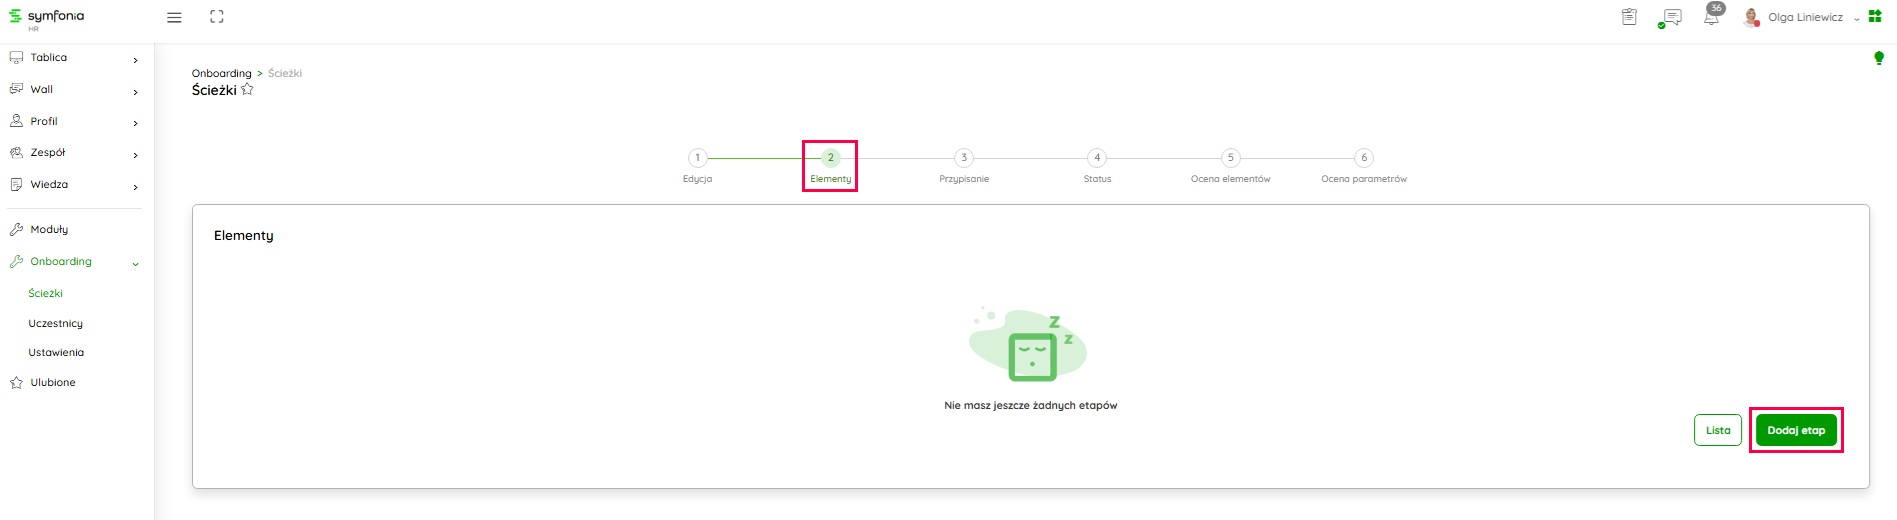
Task: Toggle fullscreen mode icon
Action: pyautogui.click(x=217, y=17)
